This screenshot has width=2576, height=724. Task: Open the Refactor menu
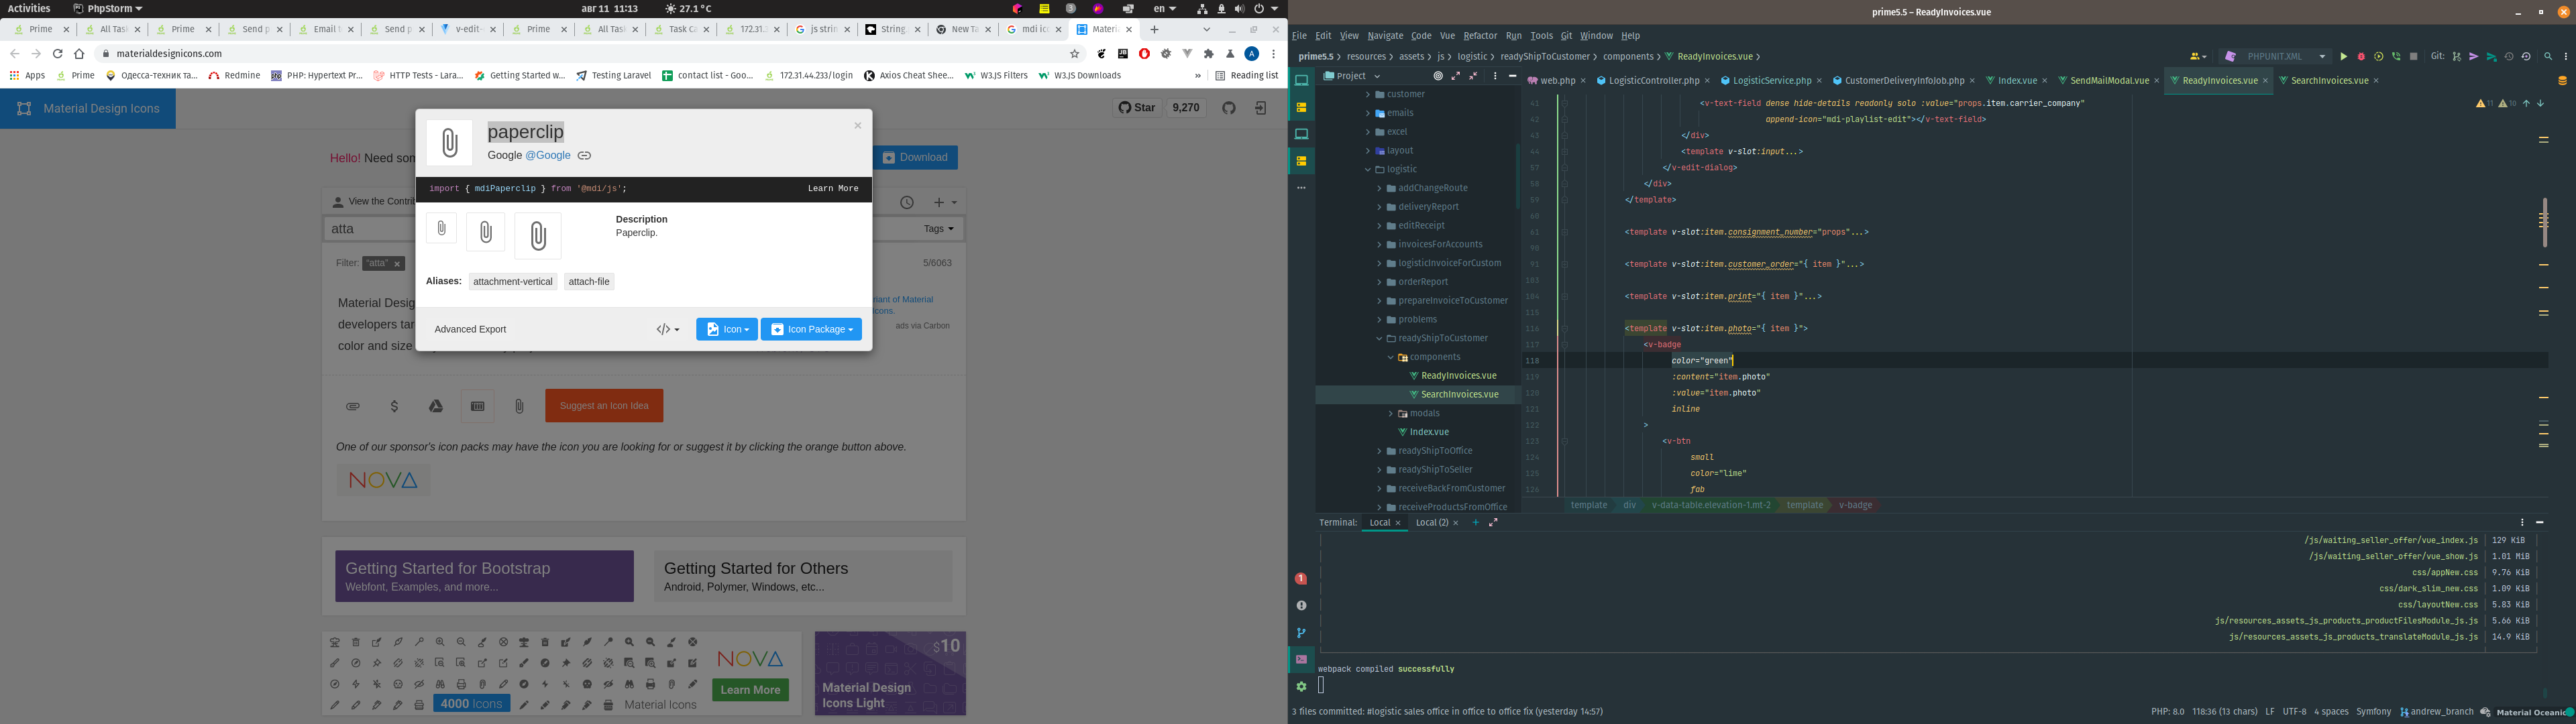click(1480, 36)
